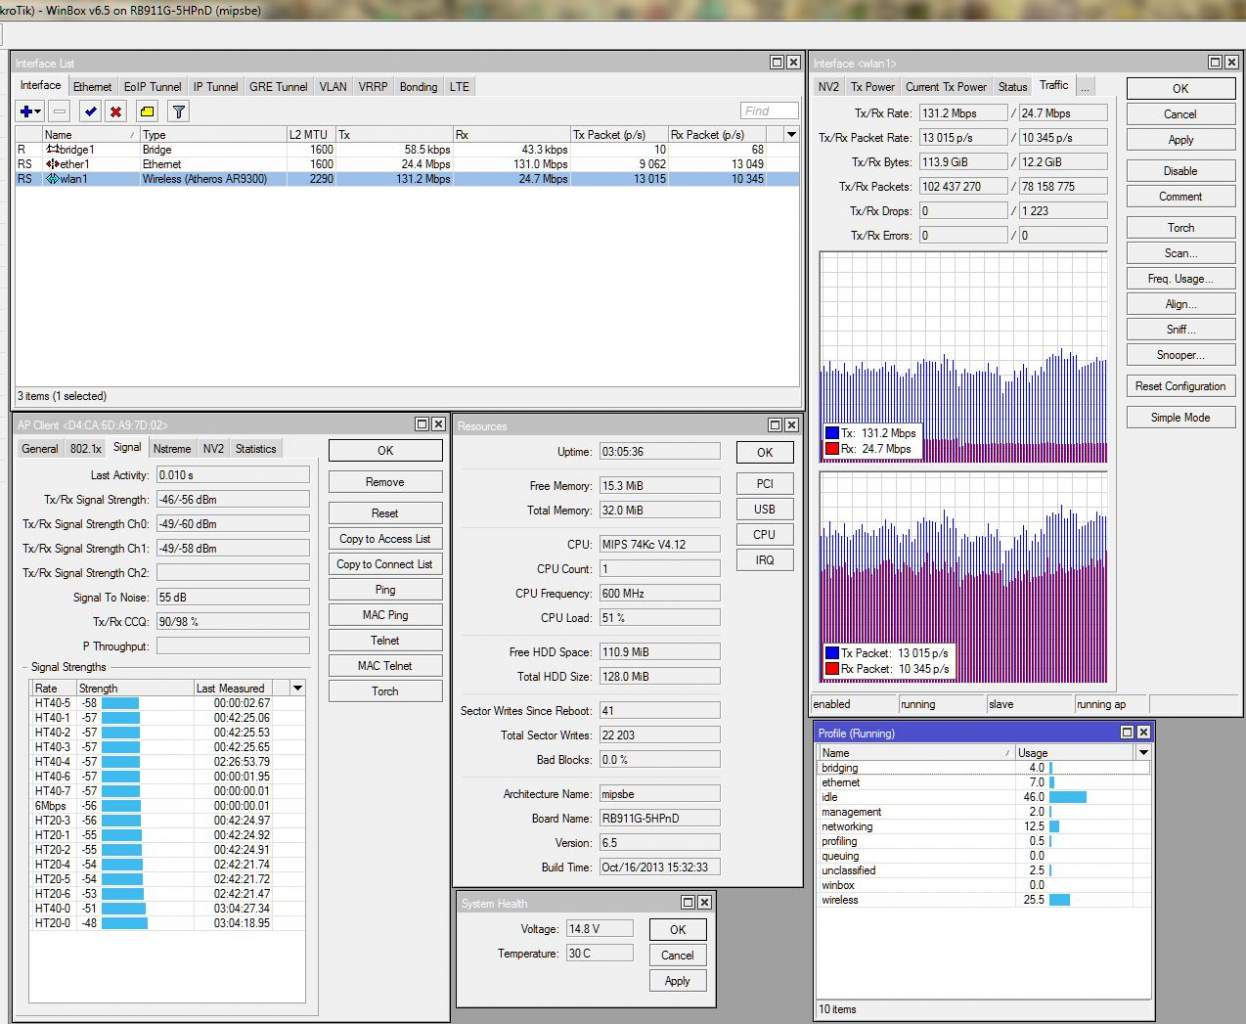Switch to the EoIP Tunnel tab
This screenshot has height=1024, width=1246.
click(152, 87)
